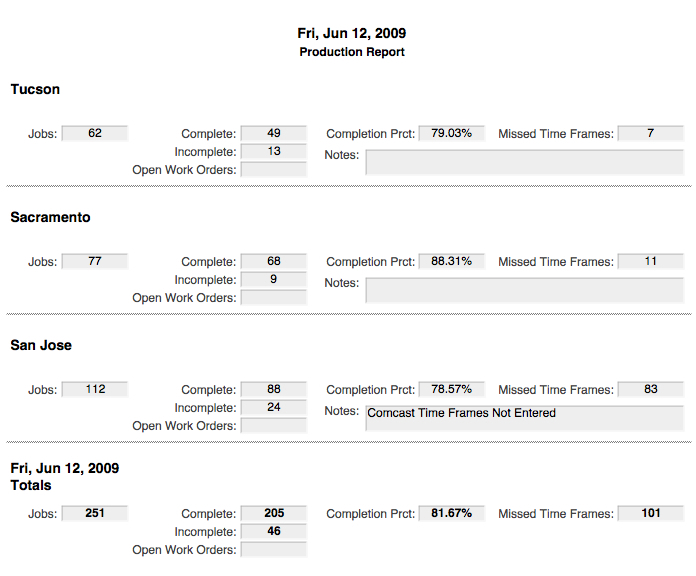Click the 'Comcast Time Frames Not Entered' note
The width and height of the screenshot is (696, 576).
tap(461, 413)
